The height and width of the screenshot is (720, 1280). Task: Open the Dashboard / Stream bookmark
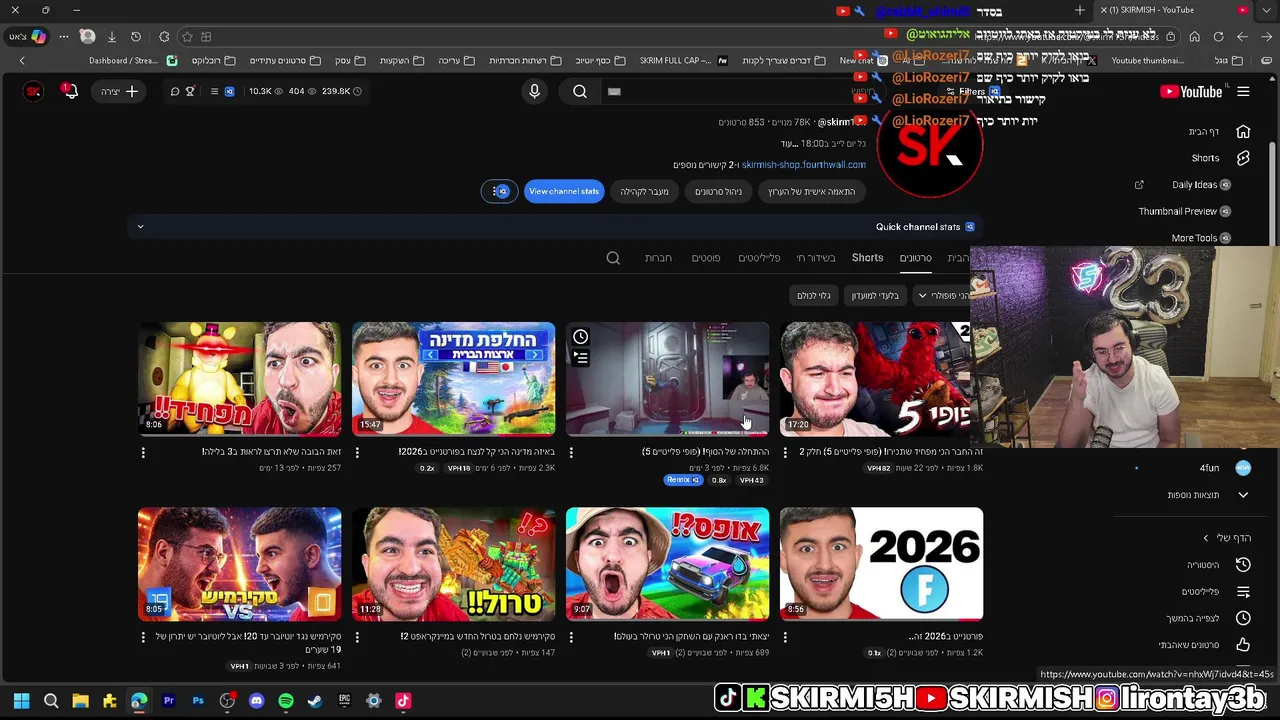point(133,61)
